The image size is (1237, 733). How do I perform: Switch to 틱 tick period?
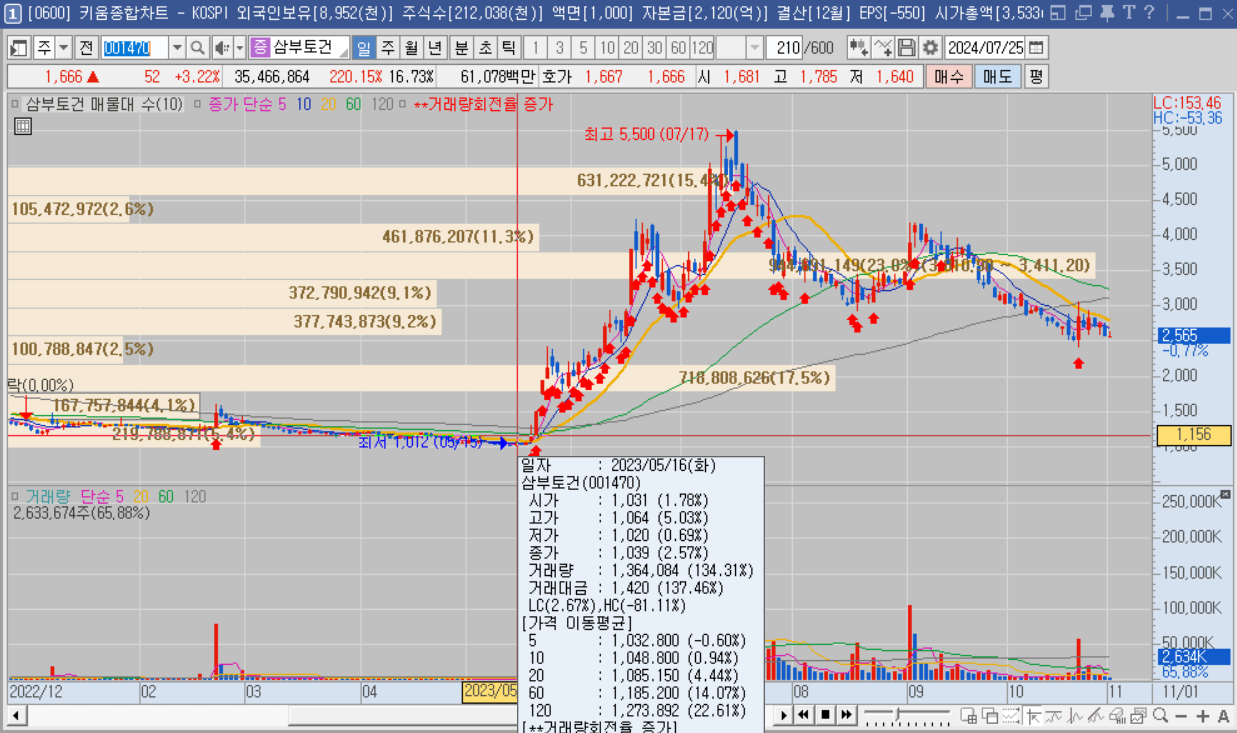click(508, 48)
